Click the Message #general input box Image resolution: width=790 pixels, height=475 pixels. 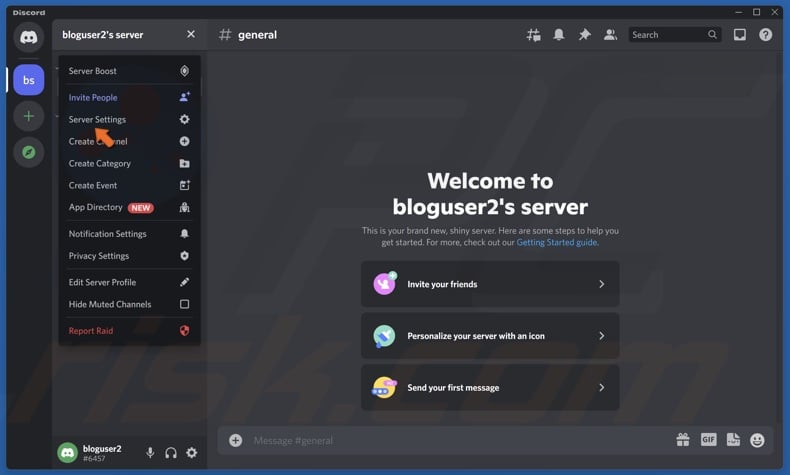coord(458,441)
